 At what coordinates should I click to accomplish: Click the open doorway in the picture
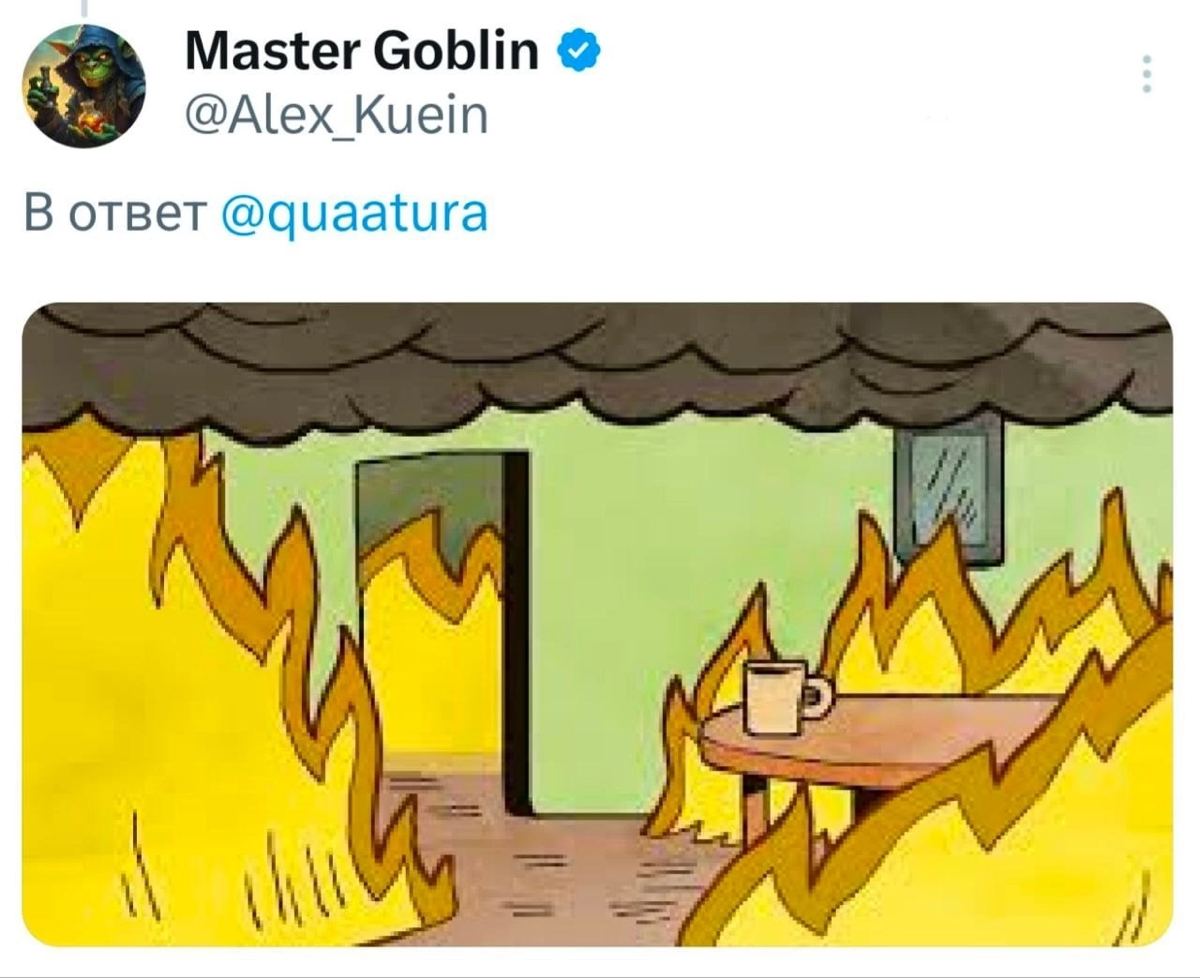442,630
